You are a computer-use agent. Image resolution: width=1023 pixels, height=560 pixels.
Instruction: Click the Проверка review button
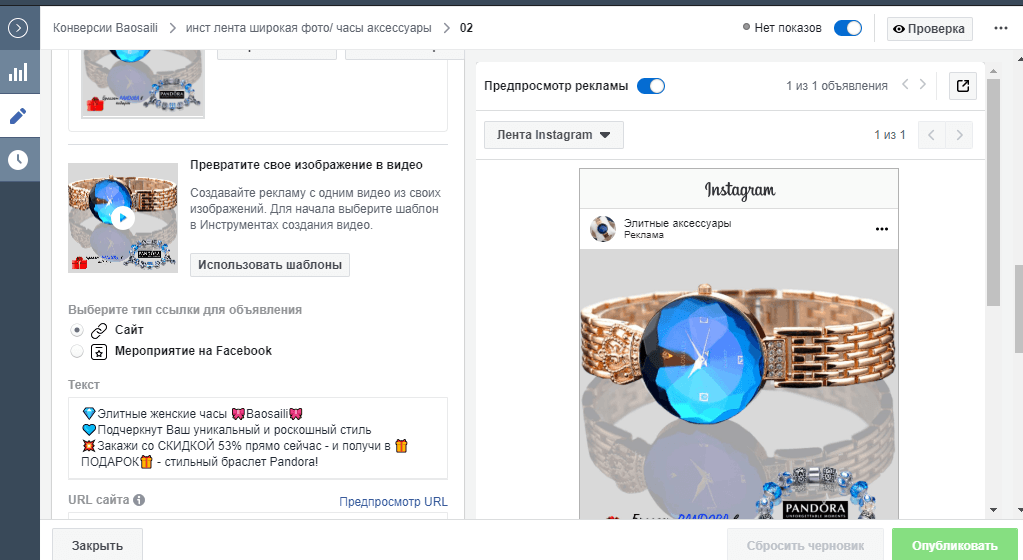click(x=929, y=29)
